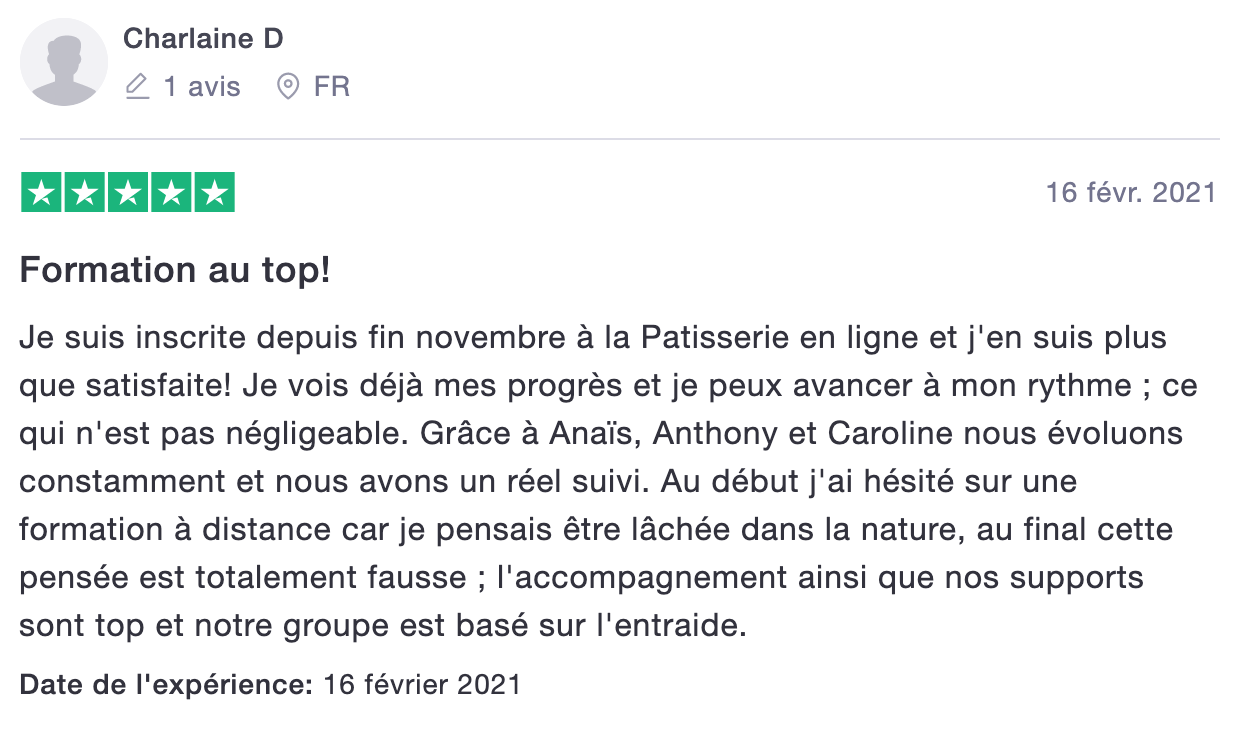This screenshot has height=730, width=1244.
Task: Click the second green rating star
Action: [84, 192]
